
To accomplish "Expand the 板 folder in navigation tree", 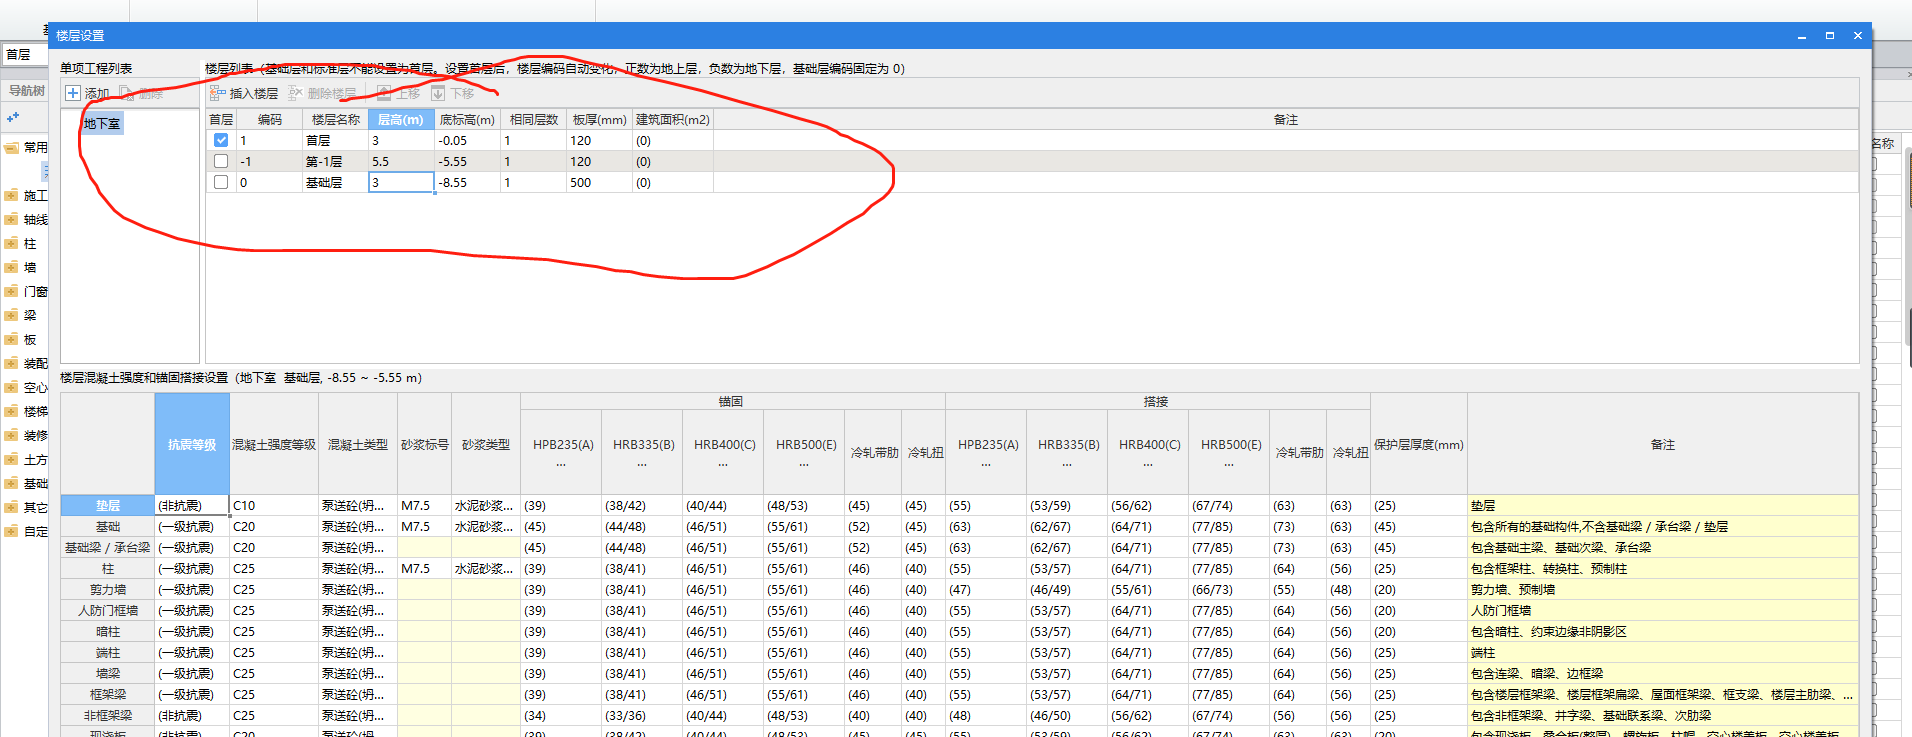I will (11, 339).
